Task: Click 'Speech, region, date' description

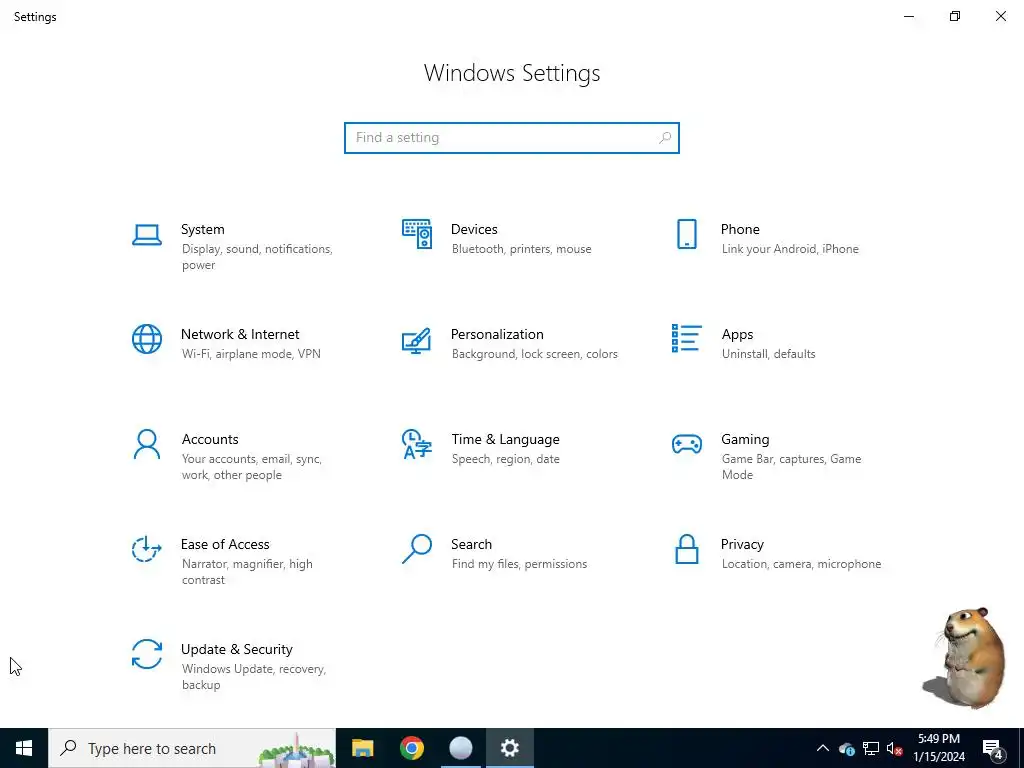Action: [x=505, y=459]
